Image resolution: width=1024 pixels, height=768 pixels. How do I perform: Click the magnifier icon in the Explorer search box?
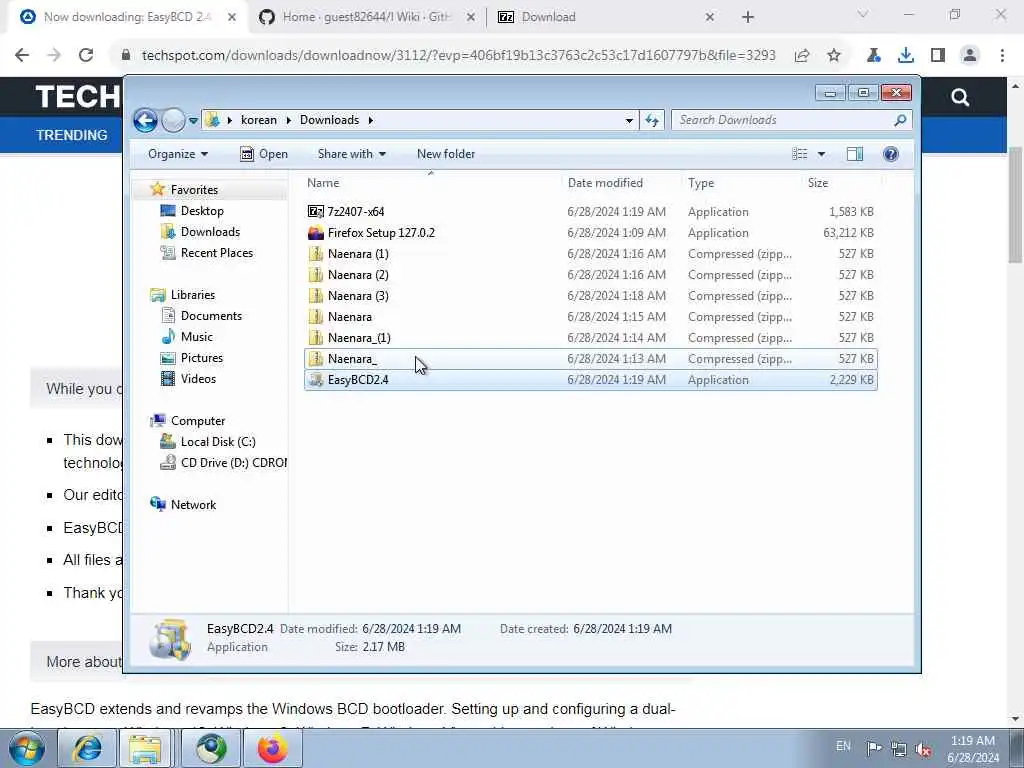[x=901, y=120]
